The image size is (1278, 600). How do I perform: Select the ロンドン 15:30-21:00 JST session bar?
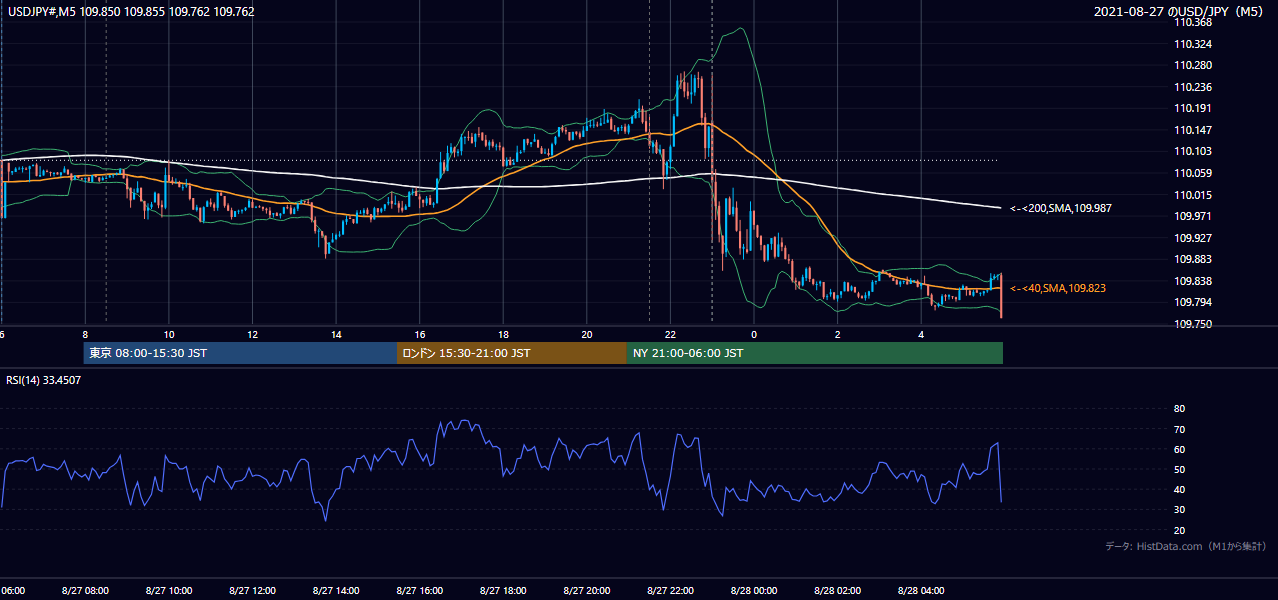[512, 353]
